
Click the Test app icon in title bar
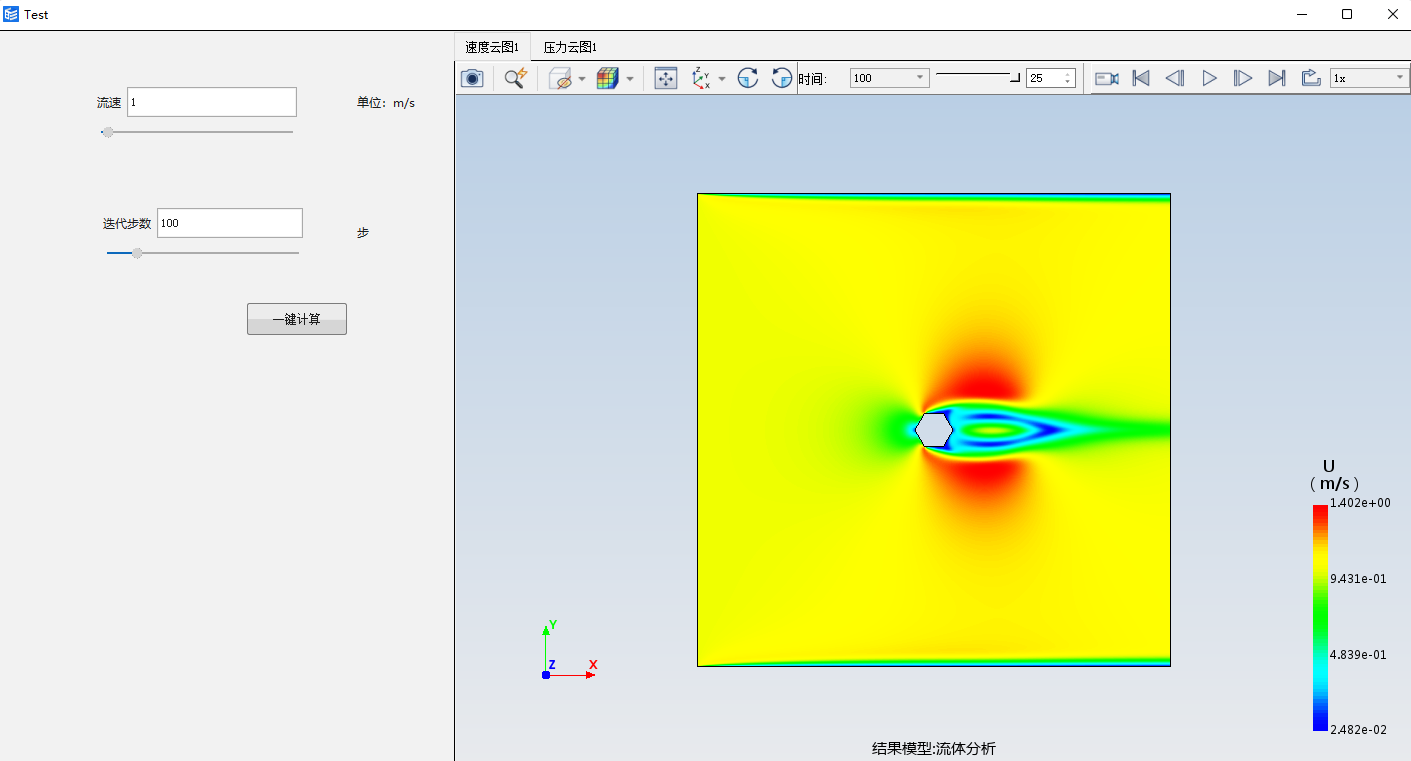pyautogui.click(x=11, y=14)
